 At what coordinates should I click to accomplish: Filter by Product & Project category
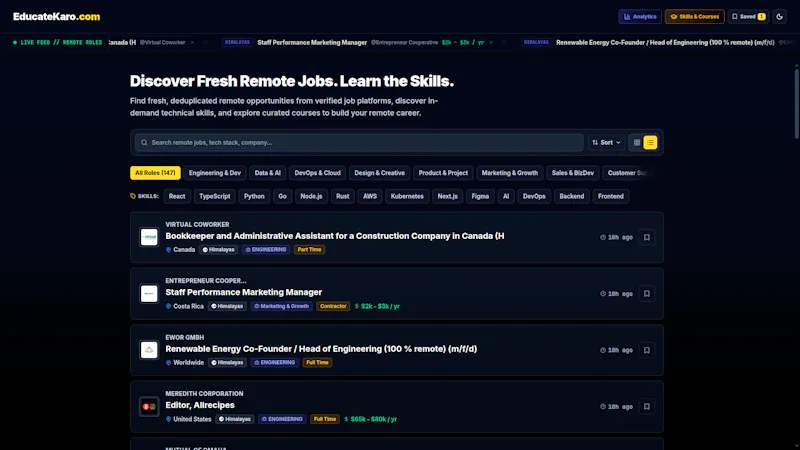[x=443, y=173]
